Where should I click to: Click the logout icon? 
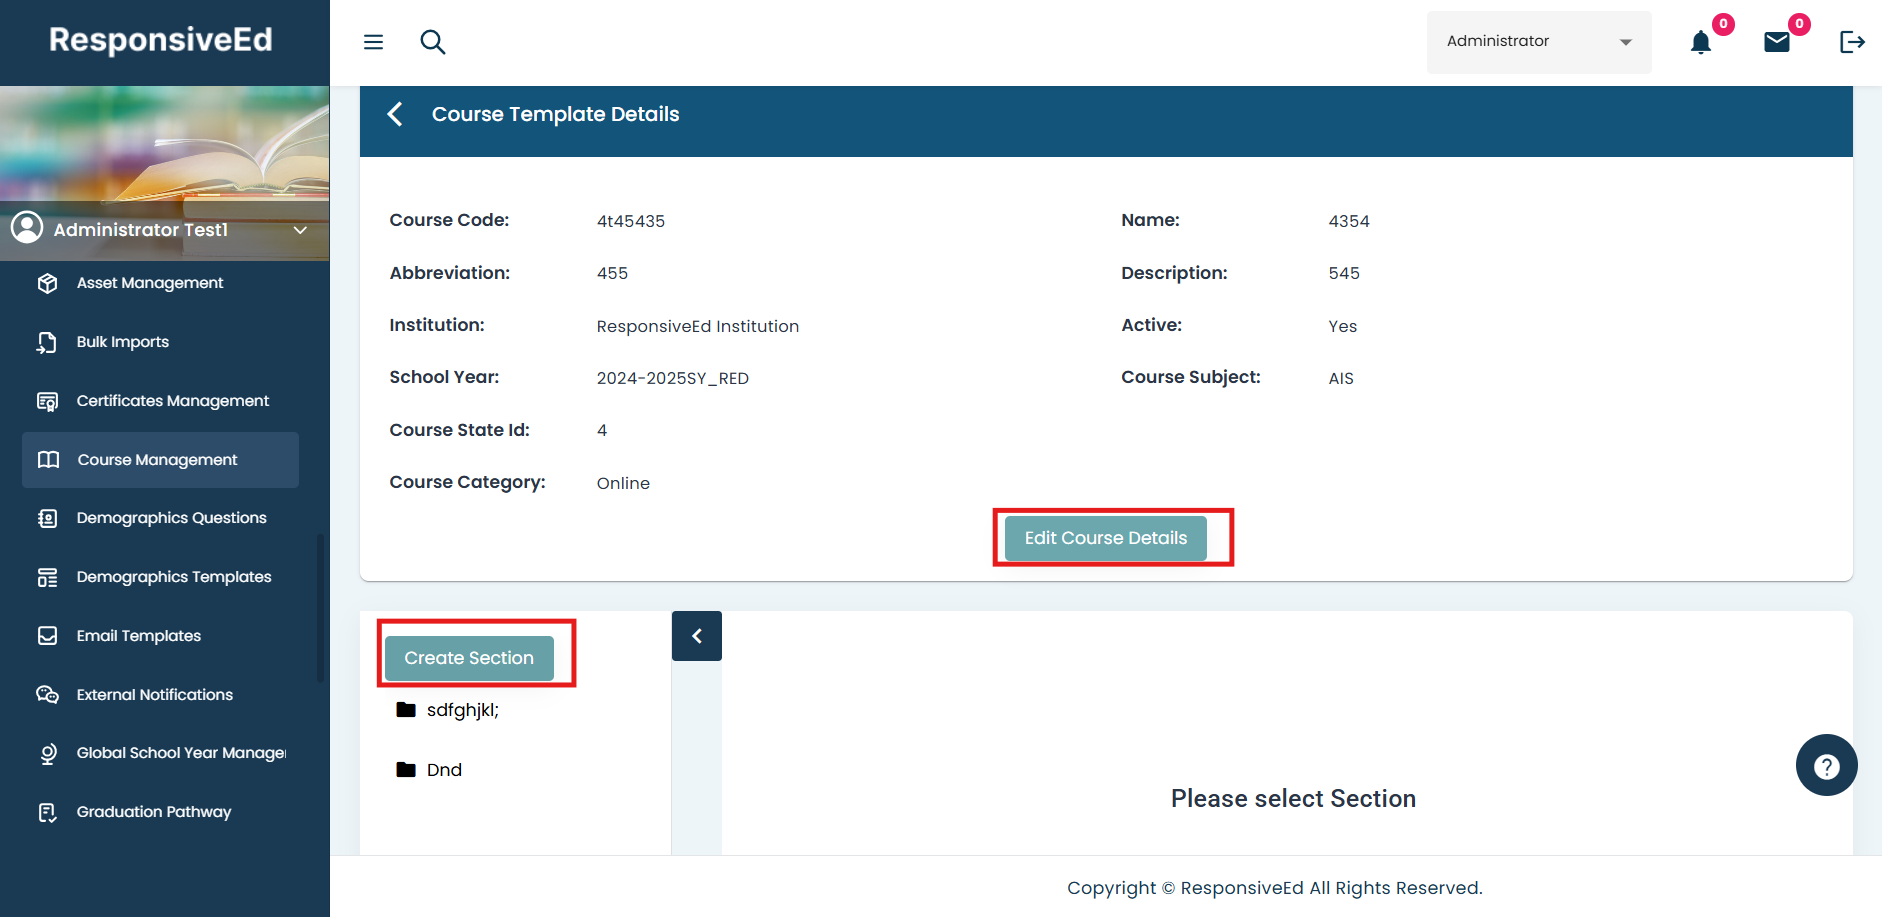(x=1852, y=42)
